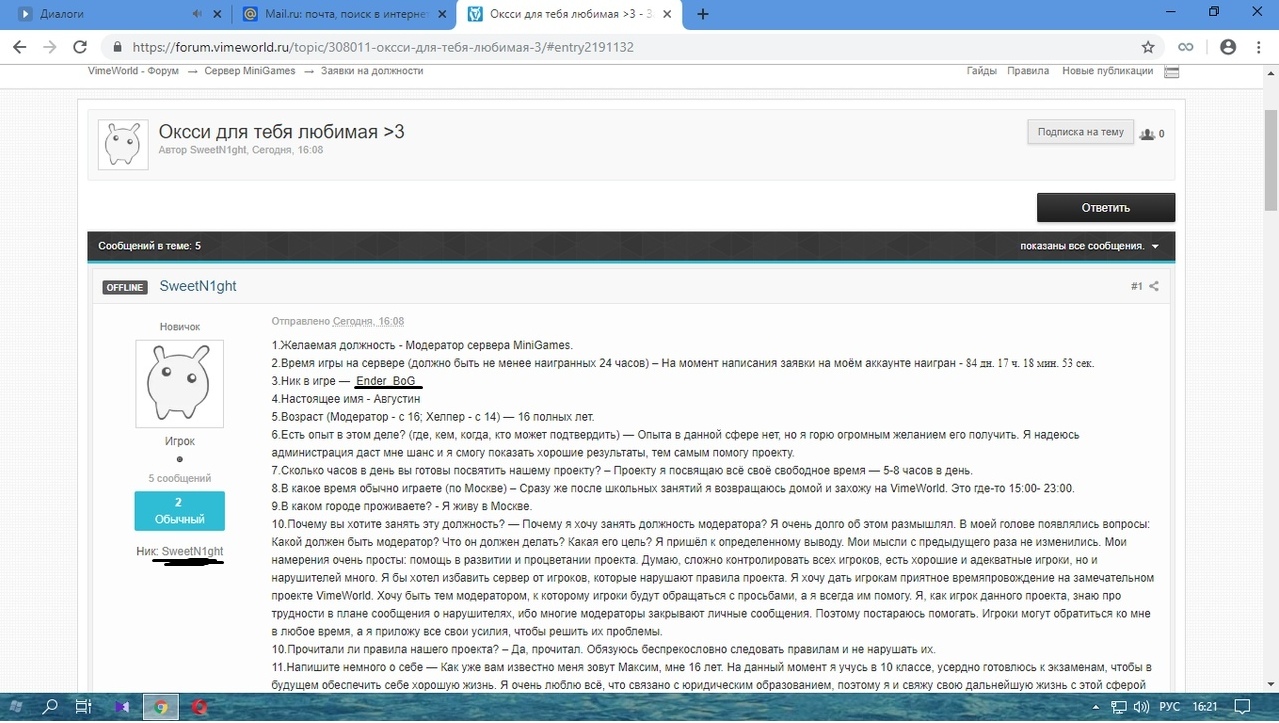This screenshot has width=1279, height=723.
Task: Click the 5 сообщений count
Action: point(180,478)
